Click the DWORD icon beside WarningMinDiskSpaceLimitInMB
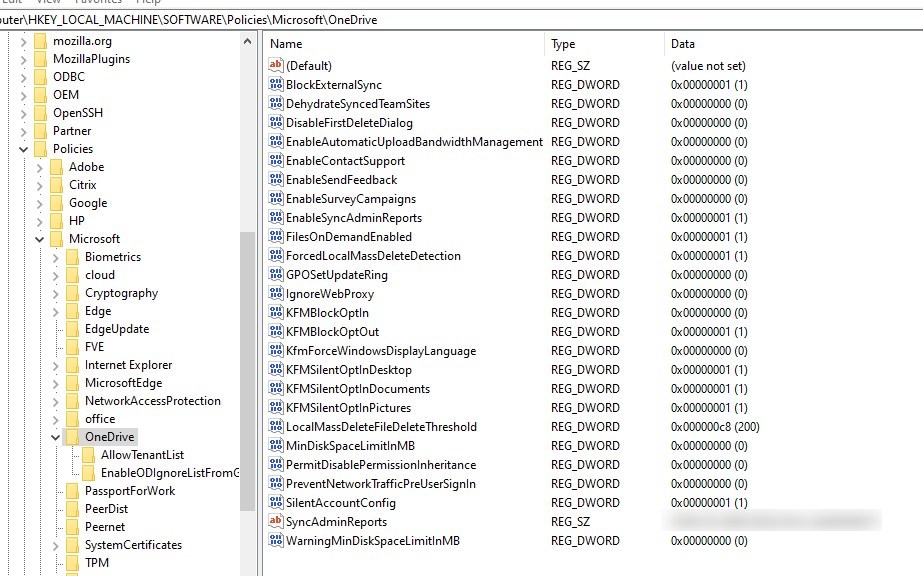The height and width of the screenshot is (576, 923). (x=277, y=541)
